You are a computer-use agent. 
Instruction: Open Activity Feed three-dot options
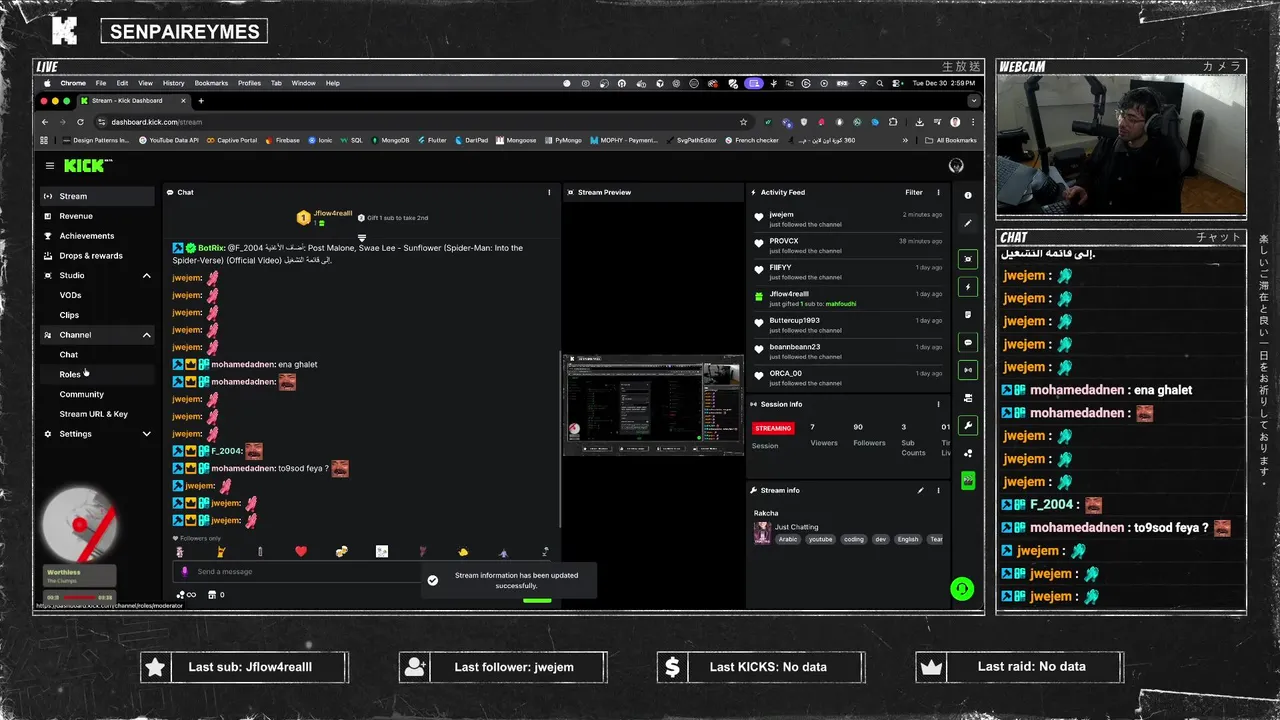coord(938,192)
